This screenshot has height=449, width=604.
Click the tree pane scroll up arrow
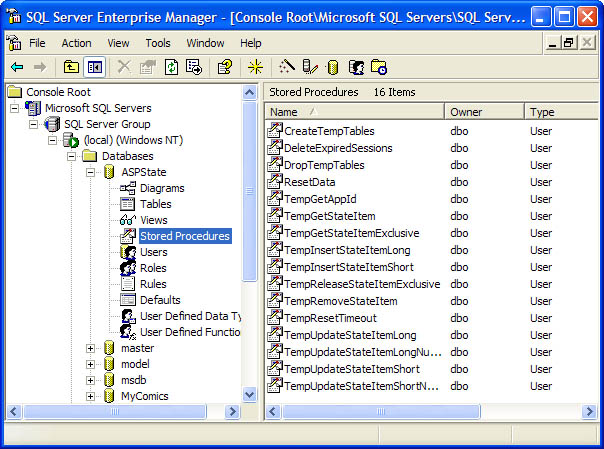coord(250,92)
